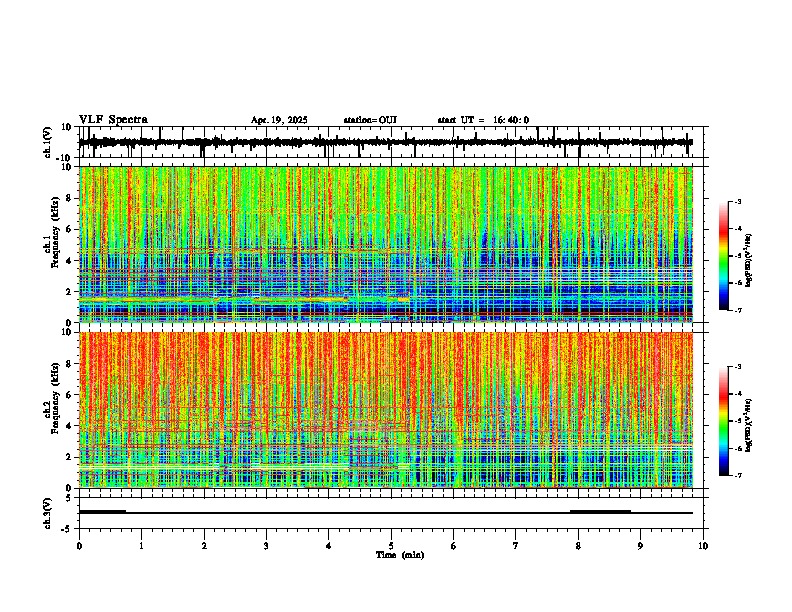Click the 'start UT = 16:40:0' text
Viewport: 792px width, 612px height.
(x=483, y=120)
